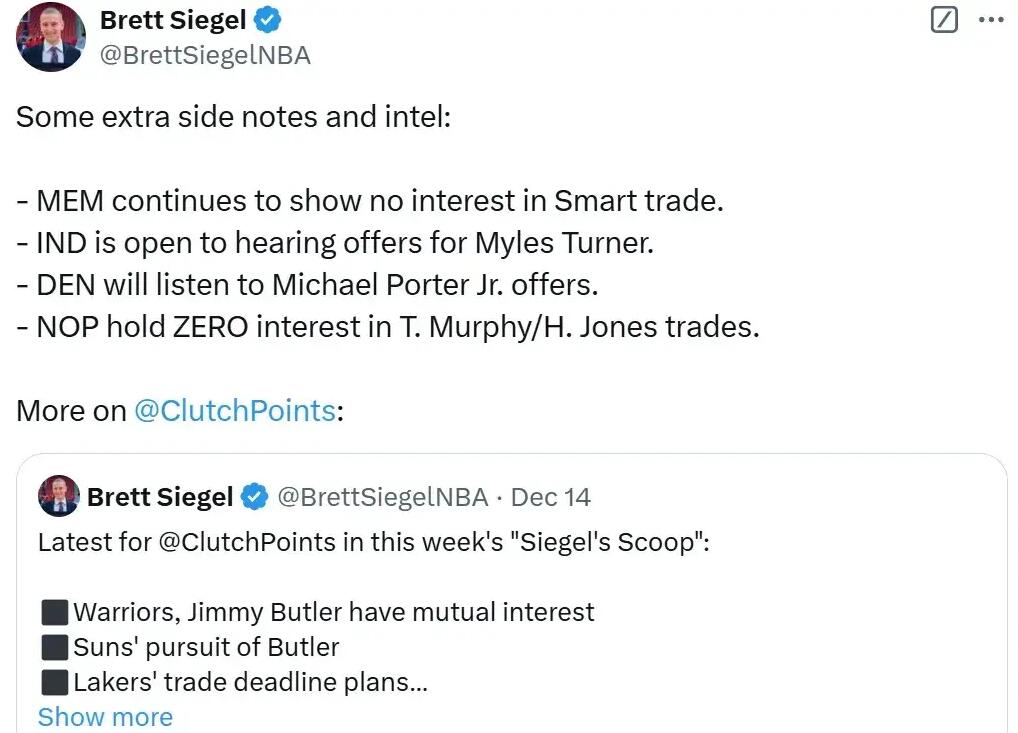This screenshot has height=733, width=1018.
Task: Click the small avatar in the quoted tweet
Action: (x=58, y=496)
